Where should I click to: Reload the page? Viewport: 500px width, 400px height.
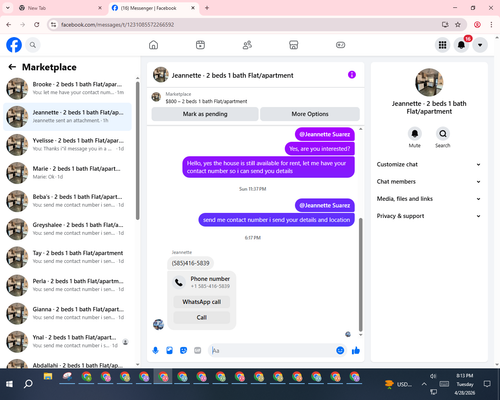[37, 24]
